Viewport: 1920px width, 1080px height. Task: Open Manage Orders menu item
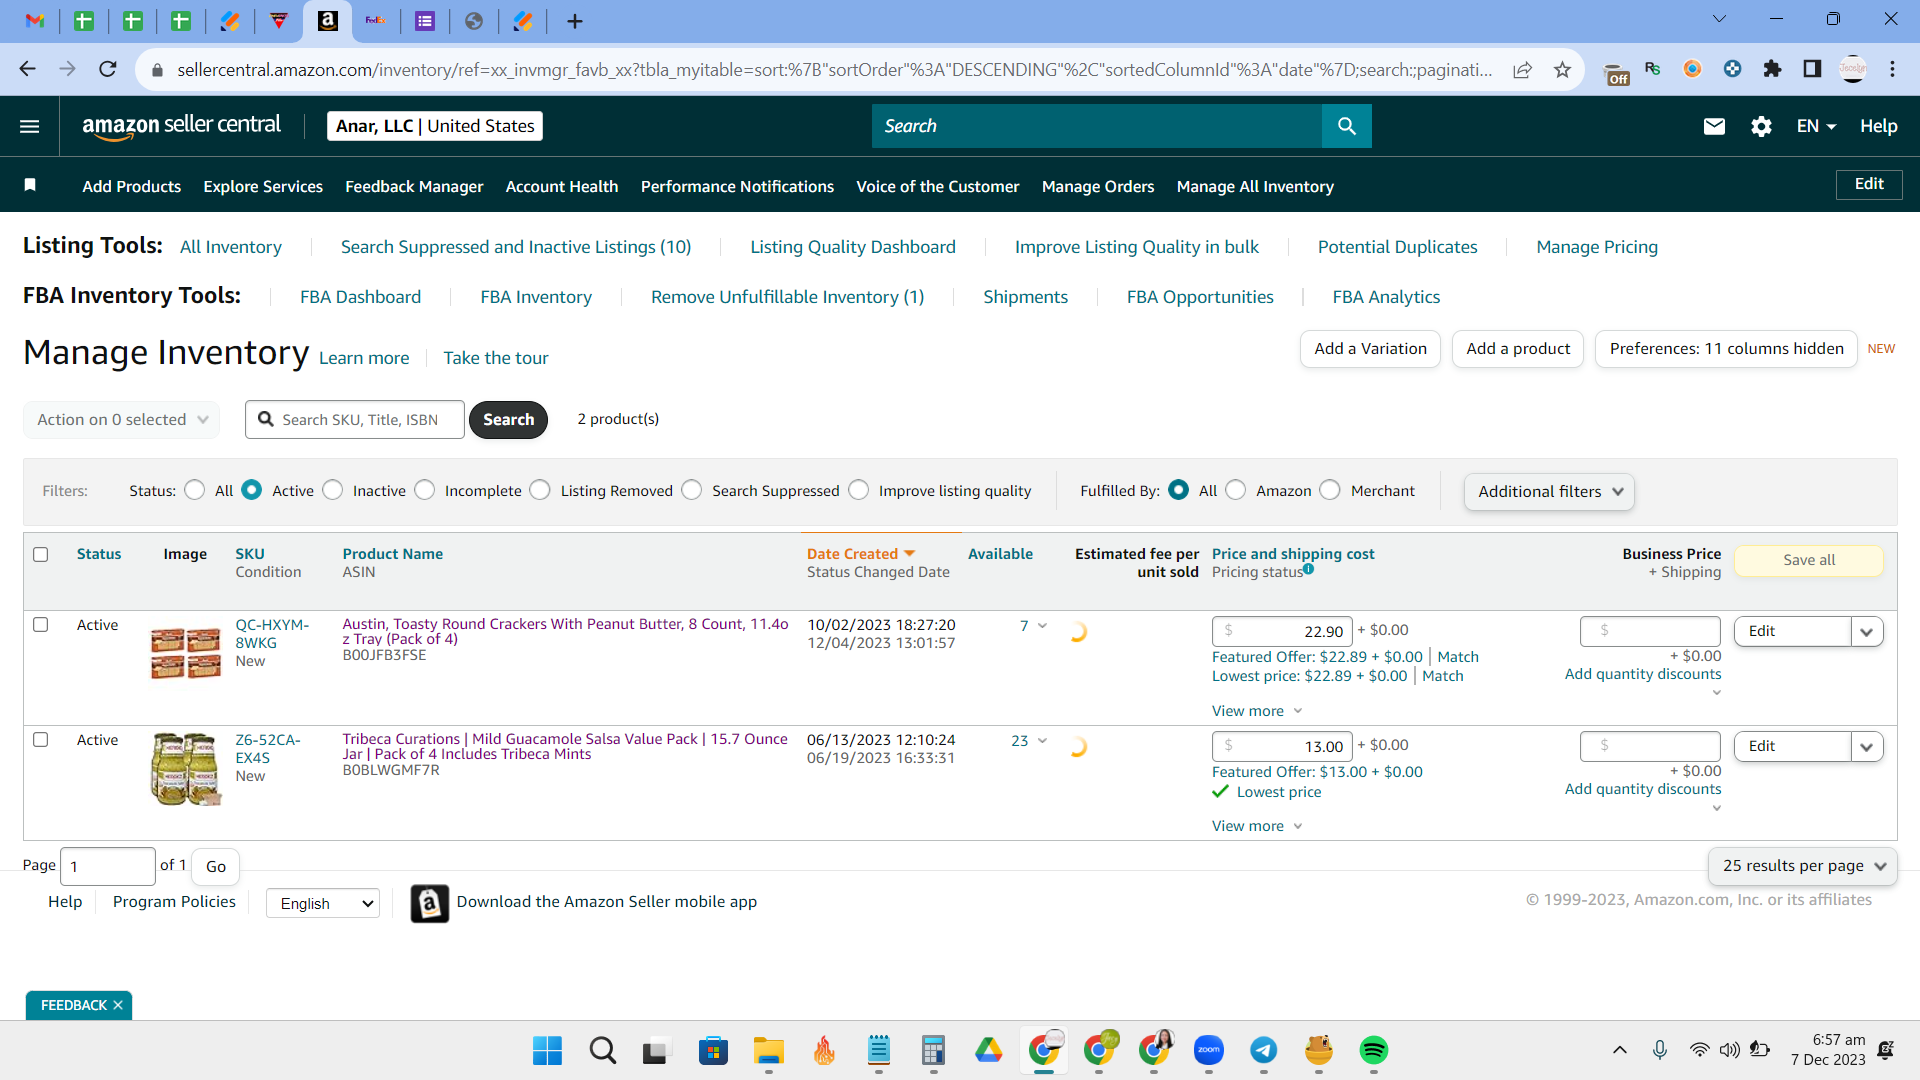tap(1098, 186)
